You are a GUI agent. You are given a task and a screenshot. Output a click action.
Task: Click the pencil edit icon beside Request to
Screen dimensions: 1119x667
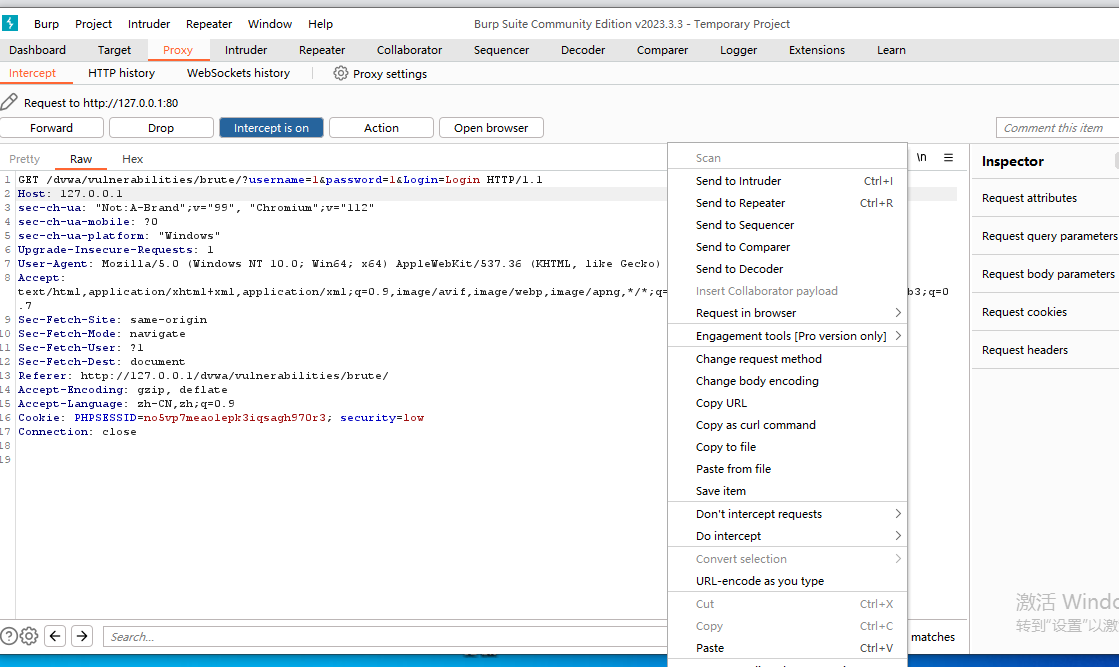[9, 102]
